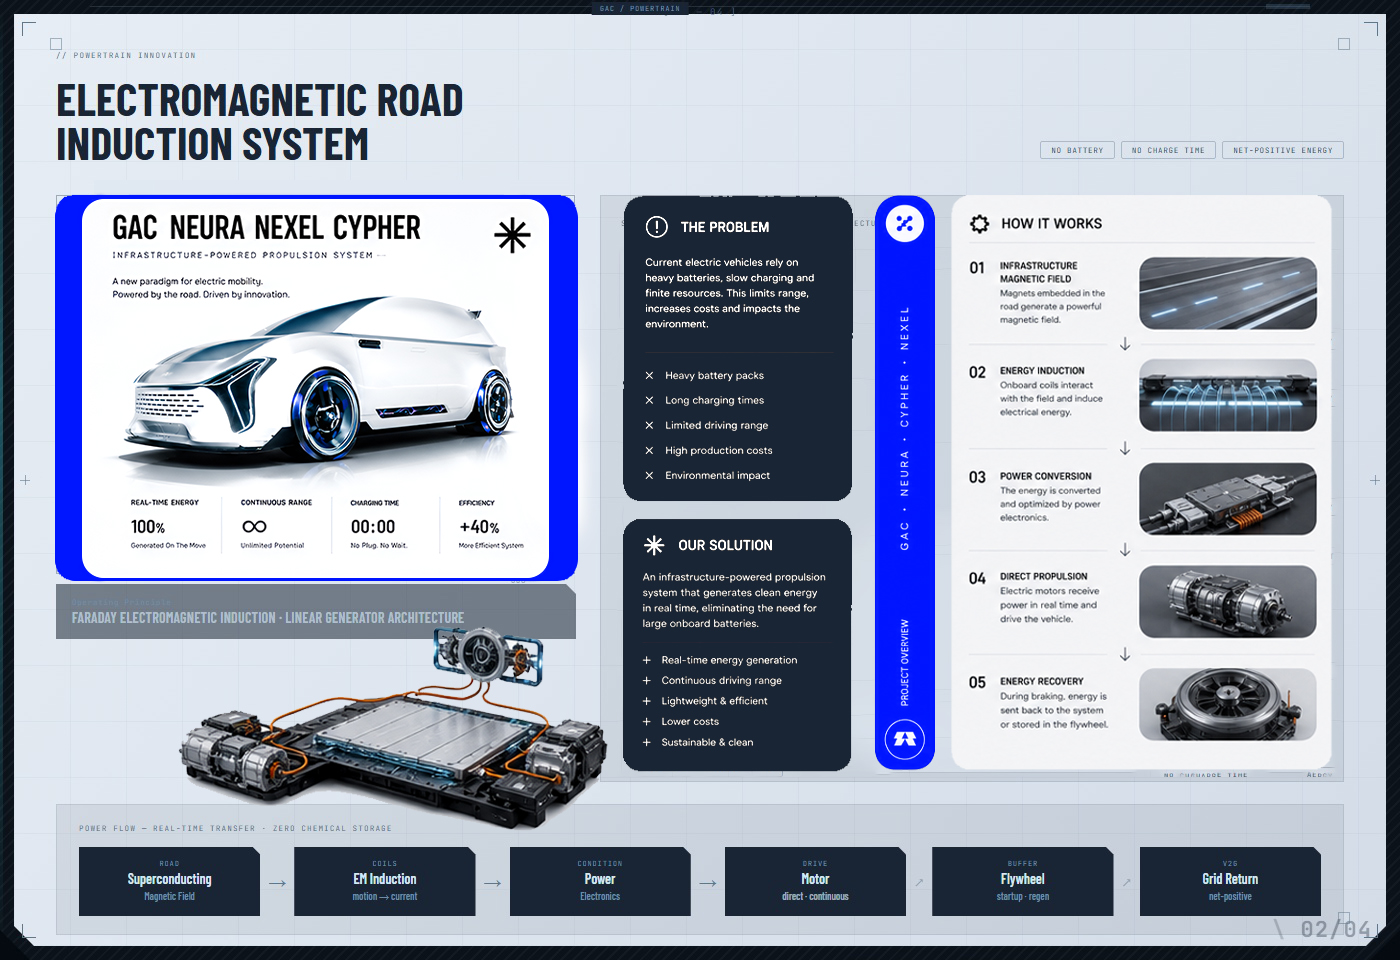Click the ENERGY RECOVERY step title
The height and width of the screenshot is (960, 1400).
tap(1042, 682)
